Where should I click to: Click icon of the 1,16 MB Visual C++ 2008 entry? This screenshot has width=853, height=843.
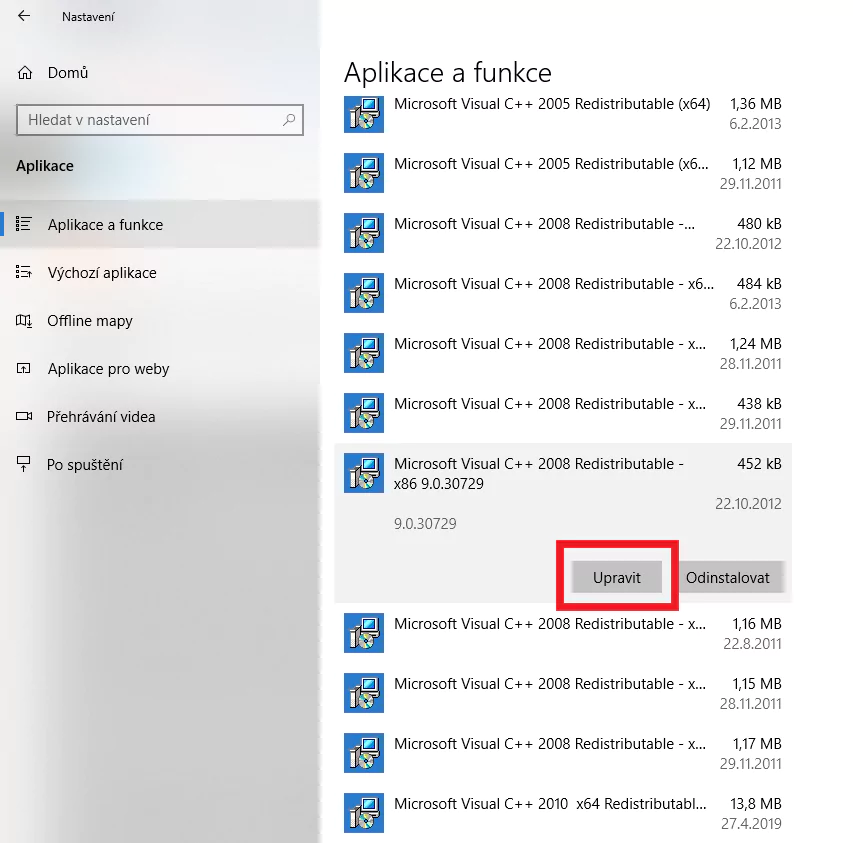click(x=364, y=633)
